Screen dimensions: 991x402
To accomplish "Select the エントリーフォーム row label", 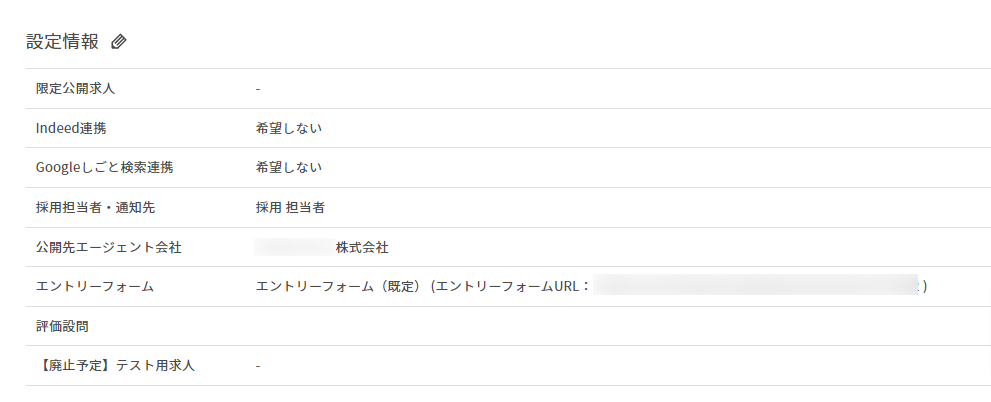I will [x=95, y=286].
